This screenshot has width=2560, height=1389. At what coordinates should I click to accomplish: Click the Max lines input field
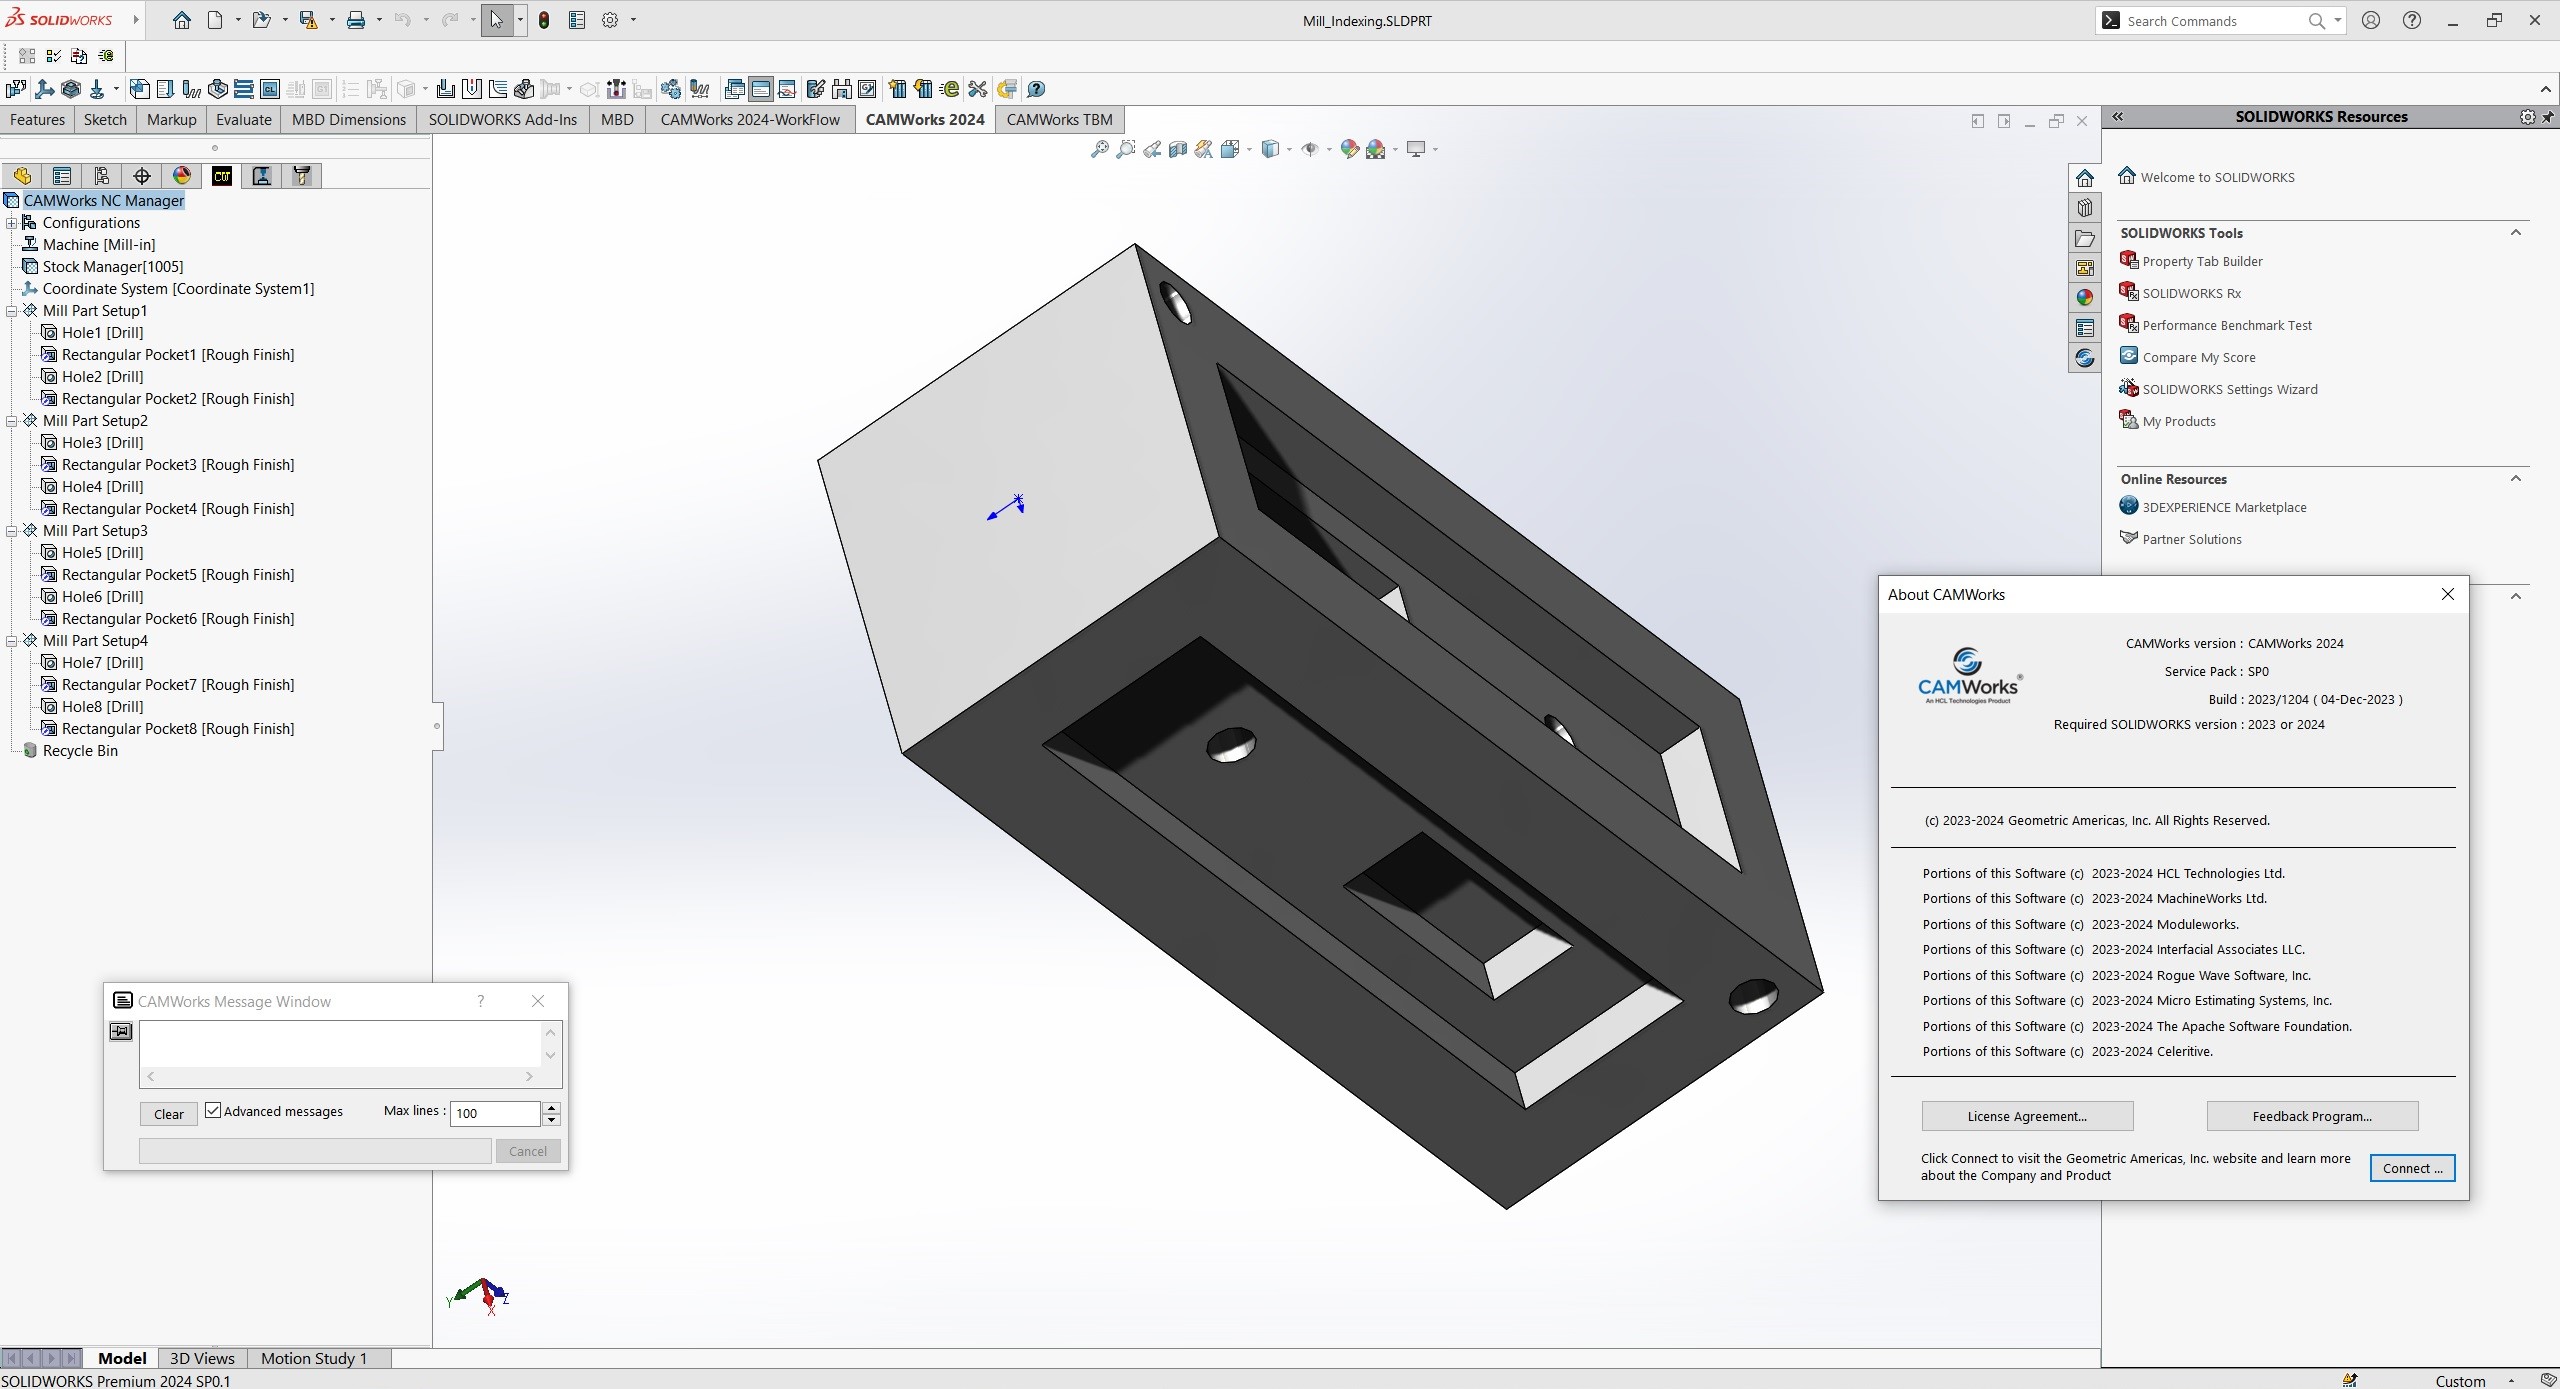coord(495,1113)
